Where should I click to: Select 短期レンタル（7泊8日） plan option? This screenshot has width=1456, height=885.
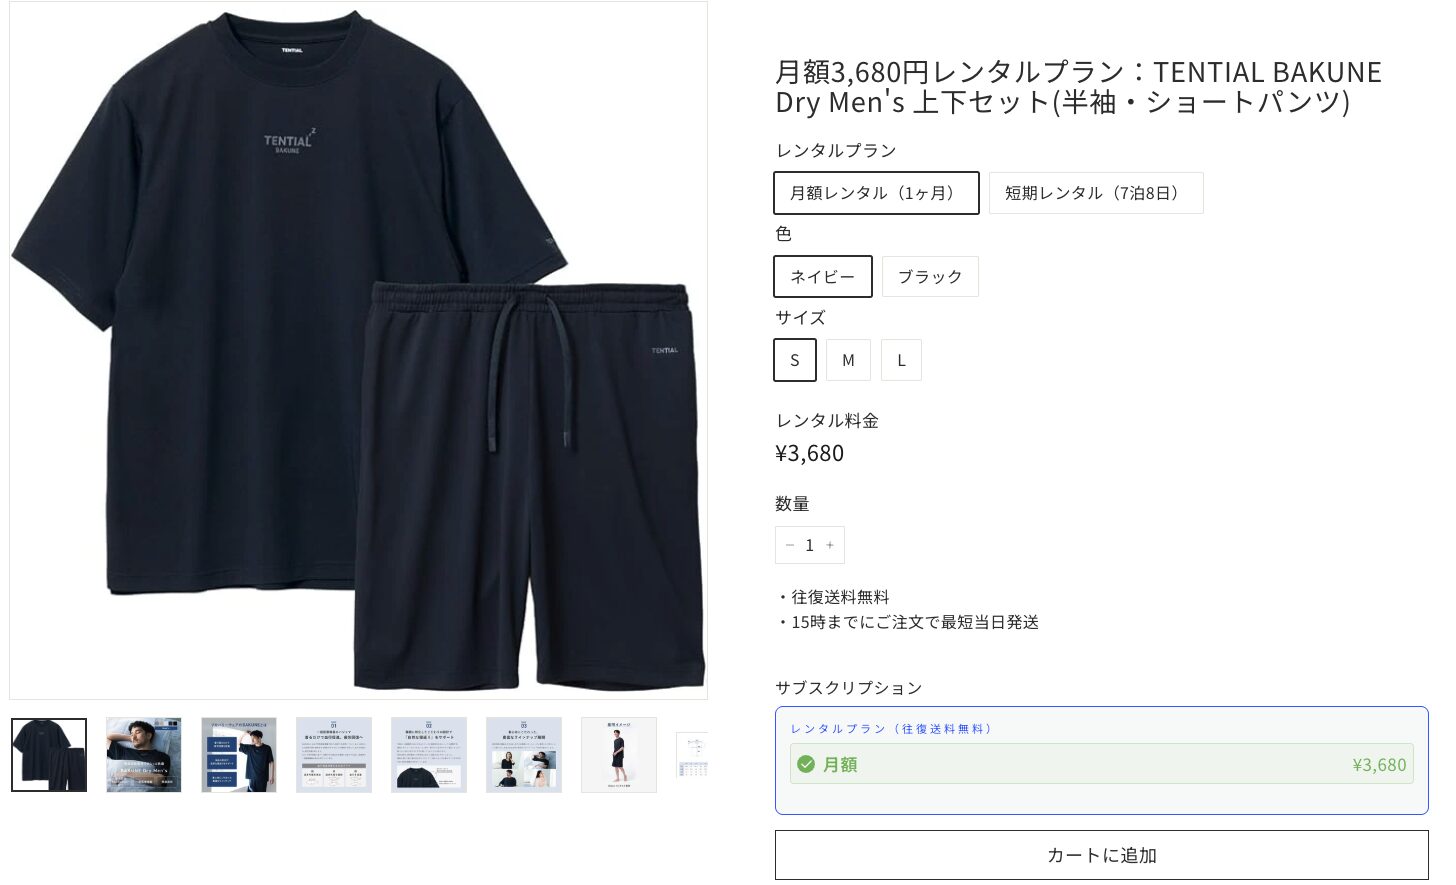click(1096, 193)
